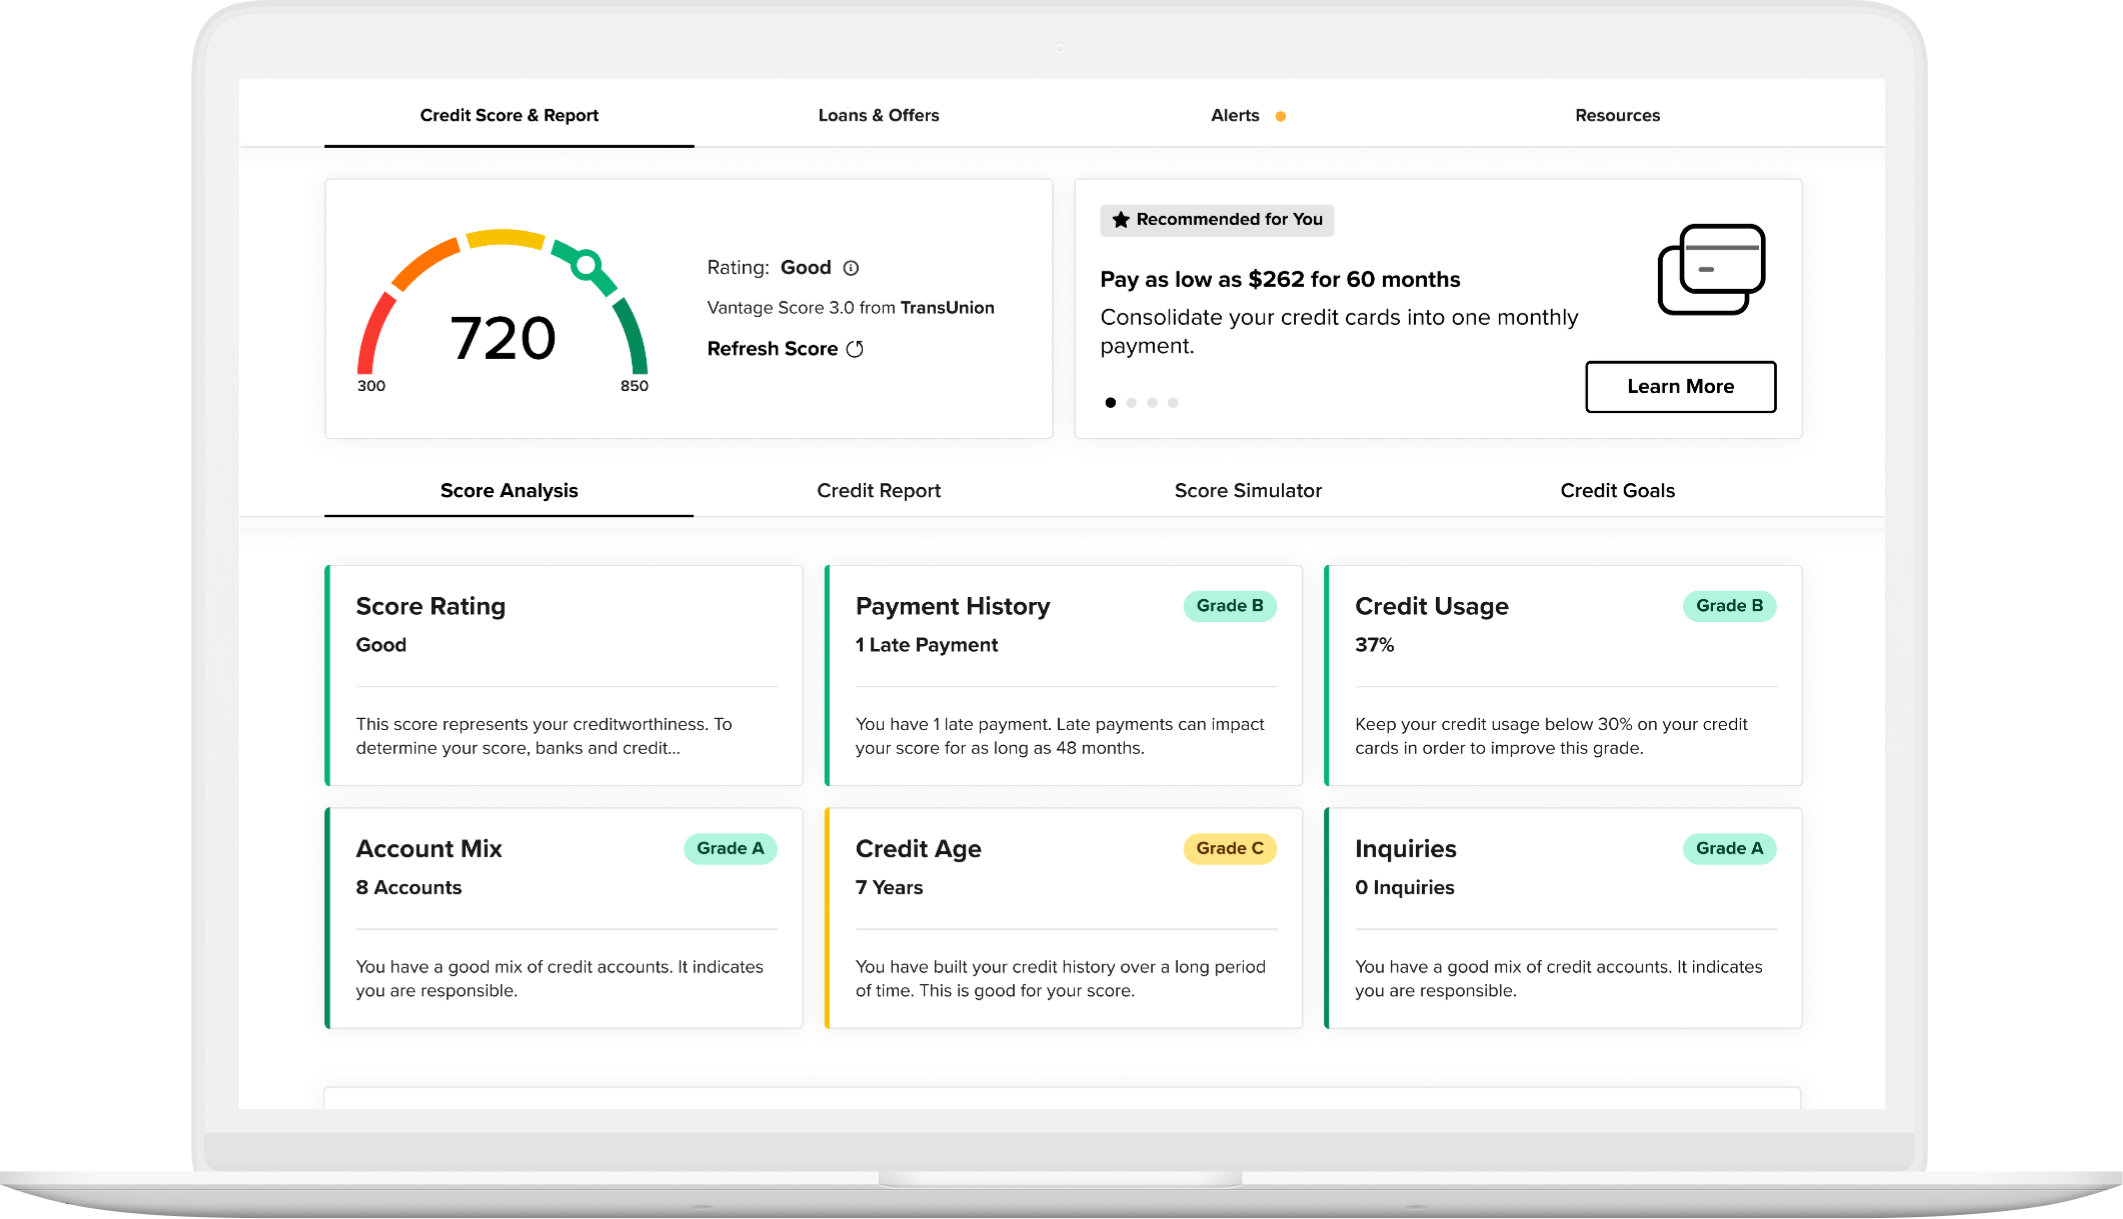Select the fourth carousel dot
Viewport: 2123px width, 1219px height.
tap(1173, 403)
